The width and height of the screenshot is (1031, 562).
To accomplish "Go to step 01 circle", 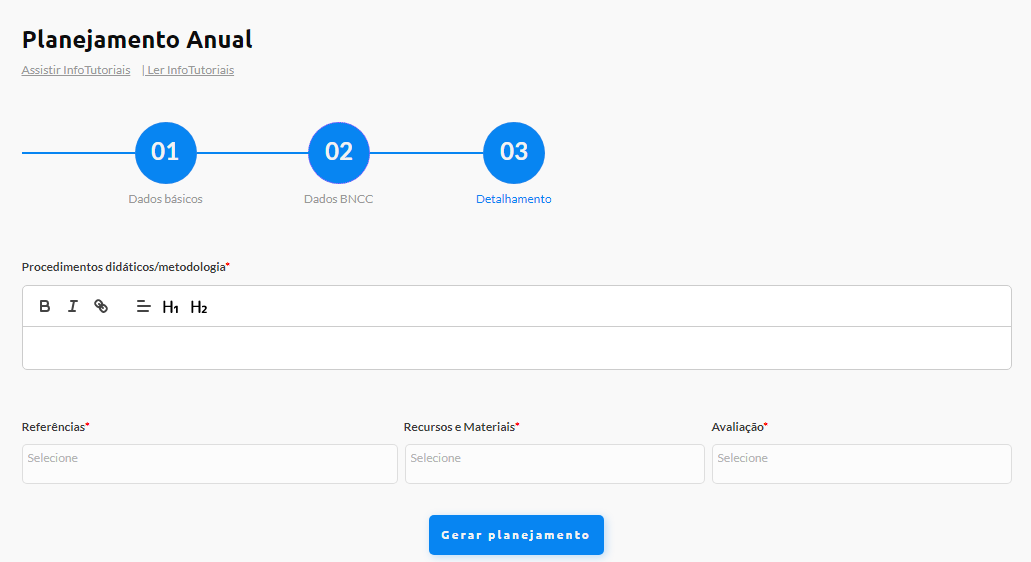I will point(166,152).
